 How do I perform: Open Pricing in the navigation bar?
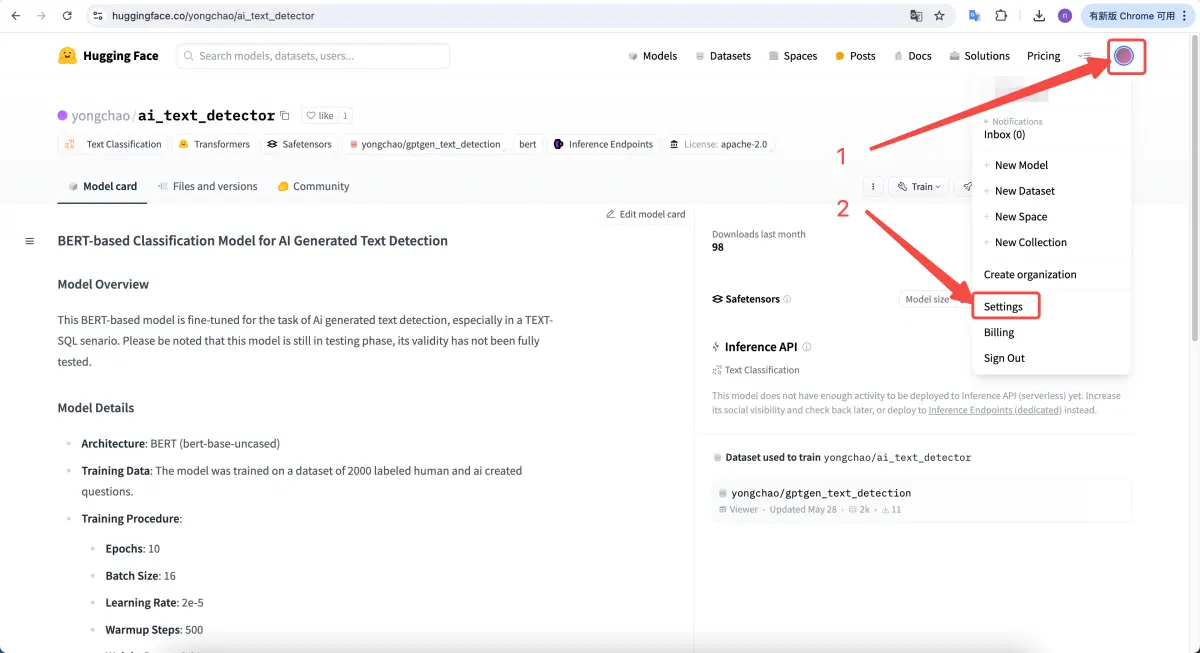click(1043, 56)
